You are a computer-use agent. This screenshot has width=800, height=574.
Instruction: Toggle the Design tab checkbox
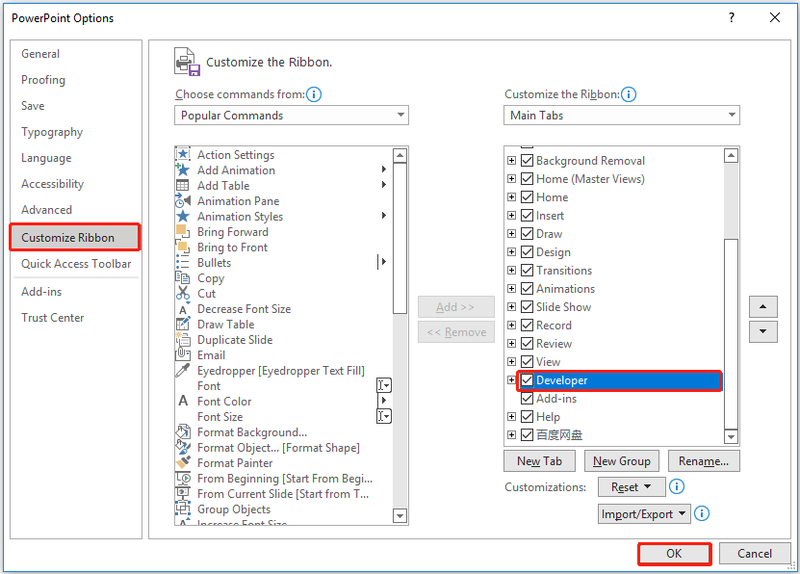coord(527,252)
